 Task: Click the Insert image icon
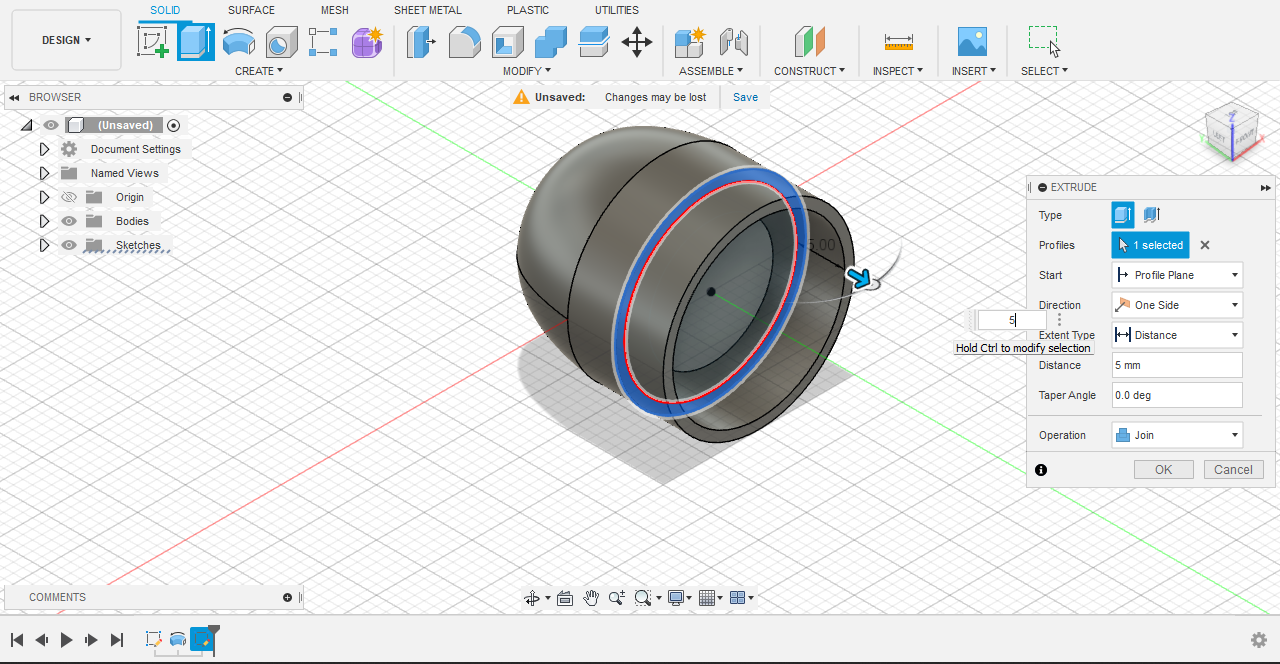point(972,42)
